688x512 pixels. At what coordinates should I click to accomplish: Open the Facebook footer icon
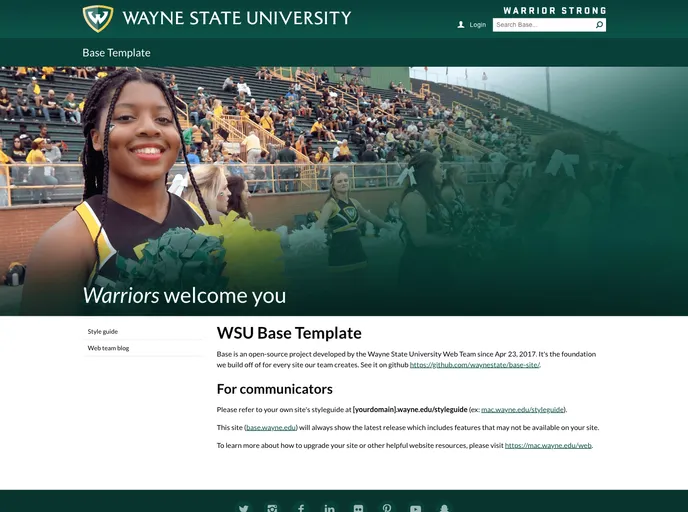coord(301,508)
